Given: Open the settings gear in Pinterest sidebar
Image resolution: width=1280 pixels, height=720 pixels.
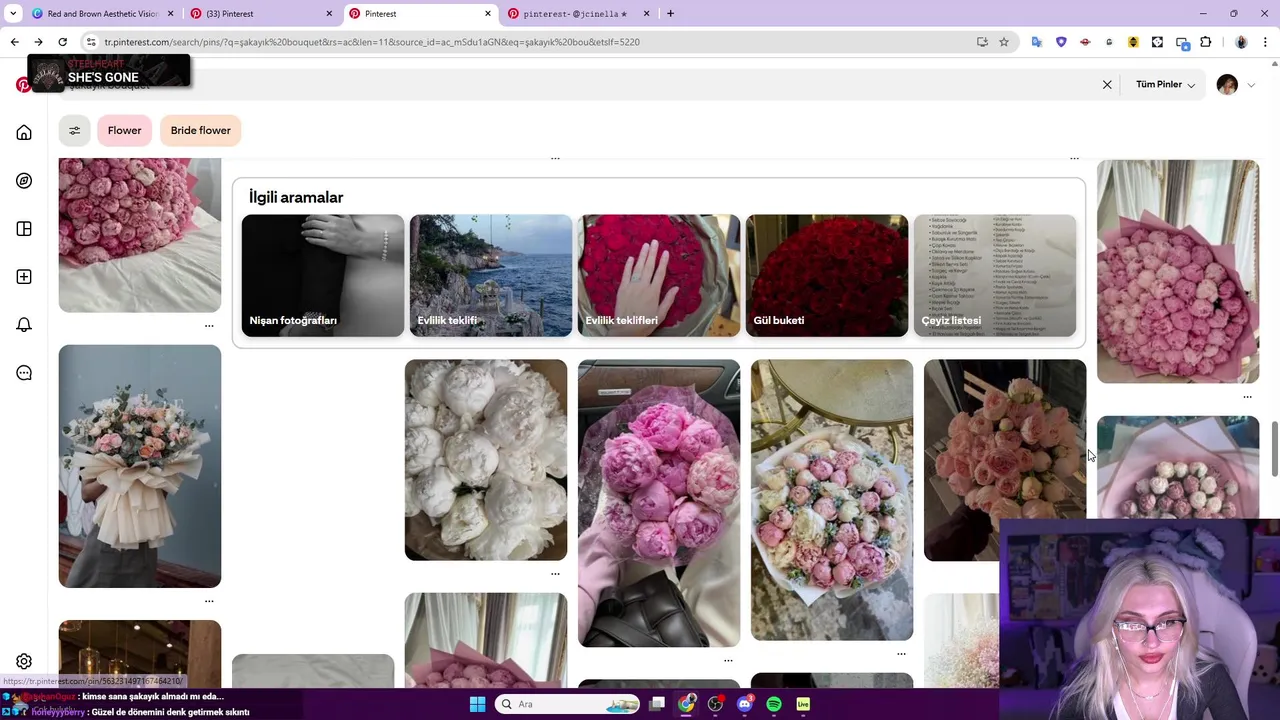Looking at the screenshot, I should tap(24, 661).
